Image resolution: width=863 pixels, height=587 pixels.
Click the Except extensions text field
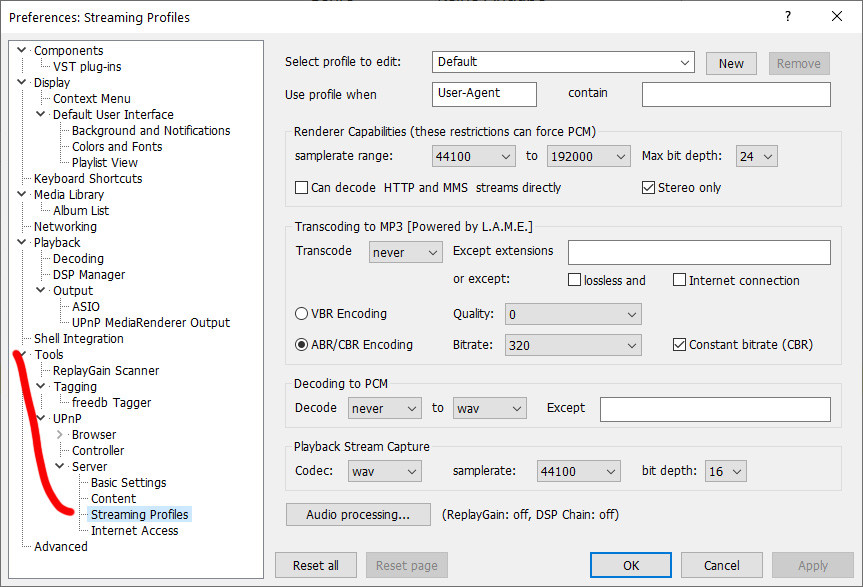click(699, 252)
